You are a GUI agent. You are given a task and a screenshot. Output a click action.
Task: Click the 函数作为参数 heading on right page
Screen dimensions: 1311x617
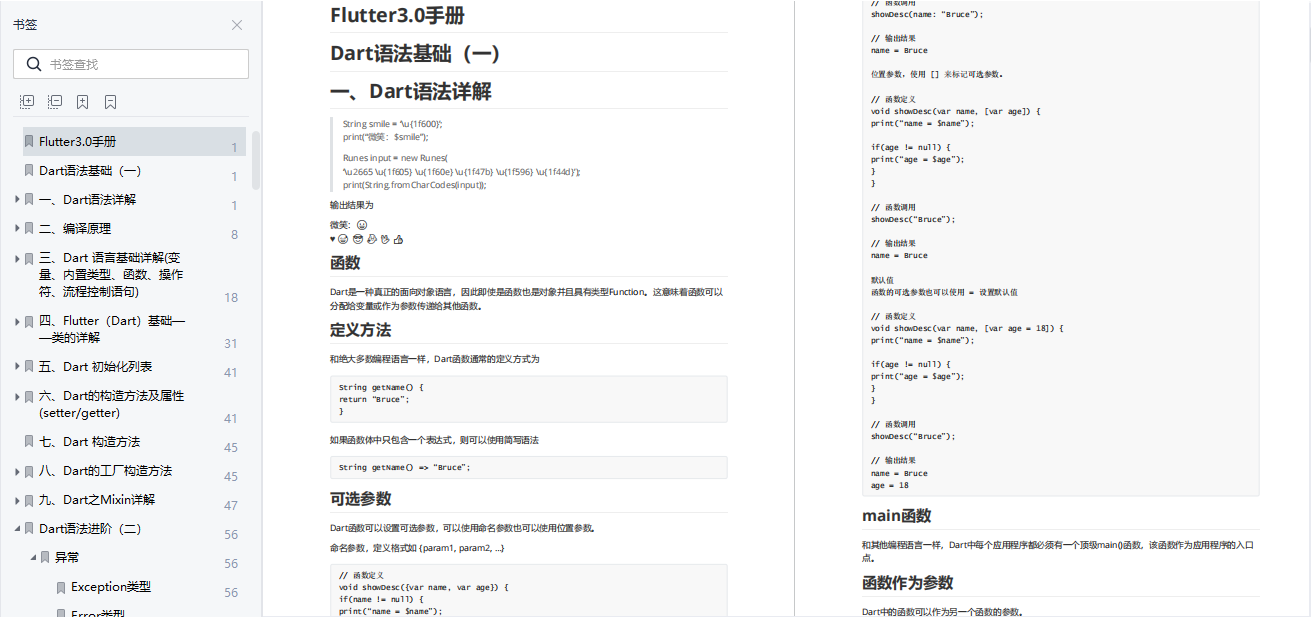907,582
